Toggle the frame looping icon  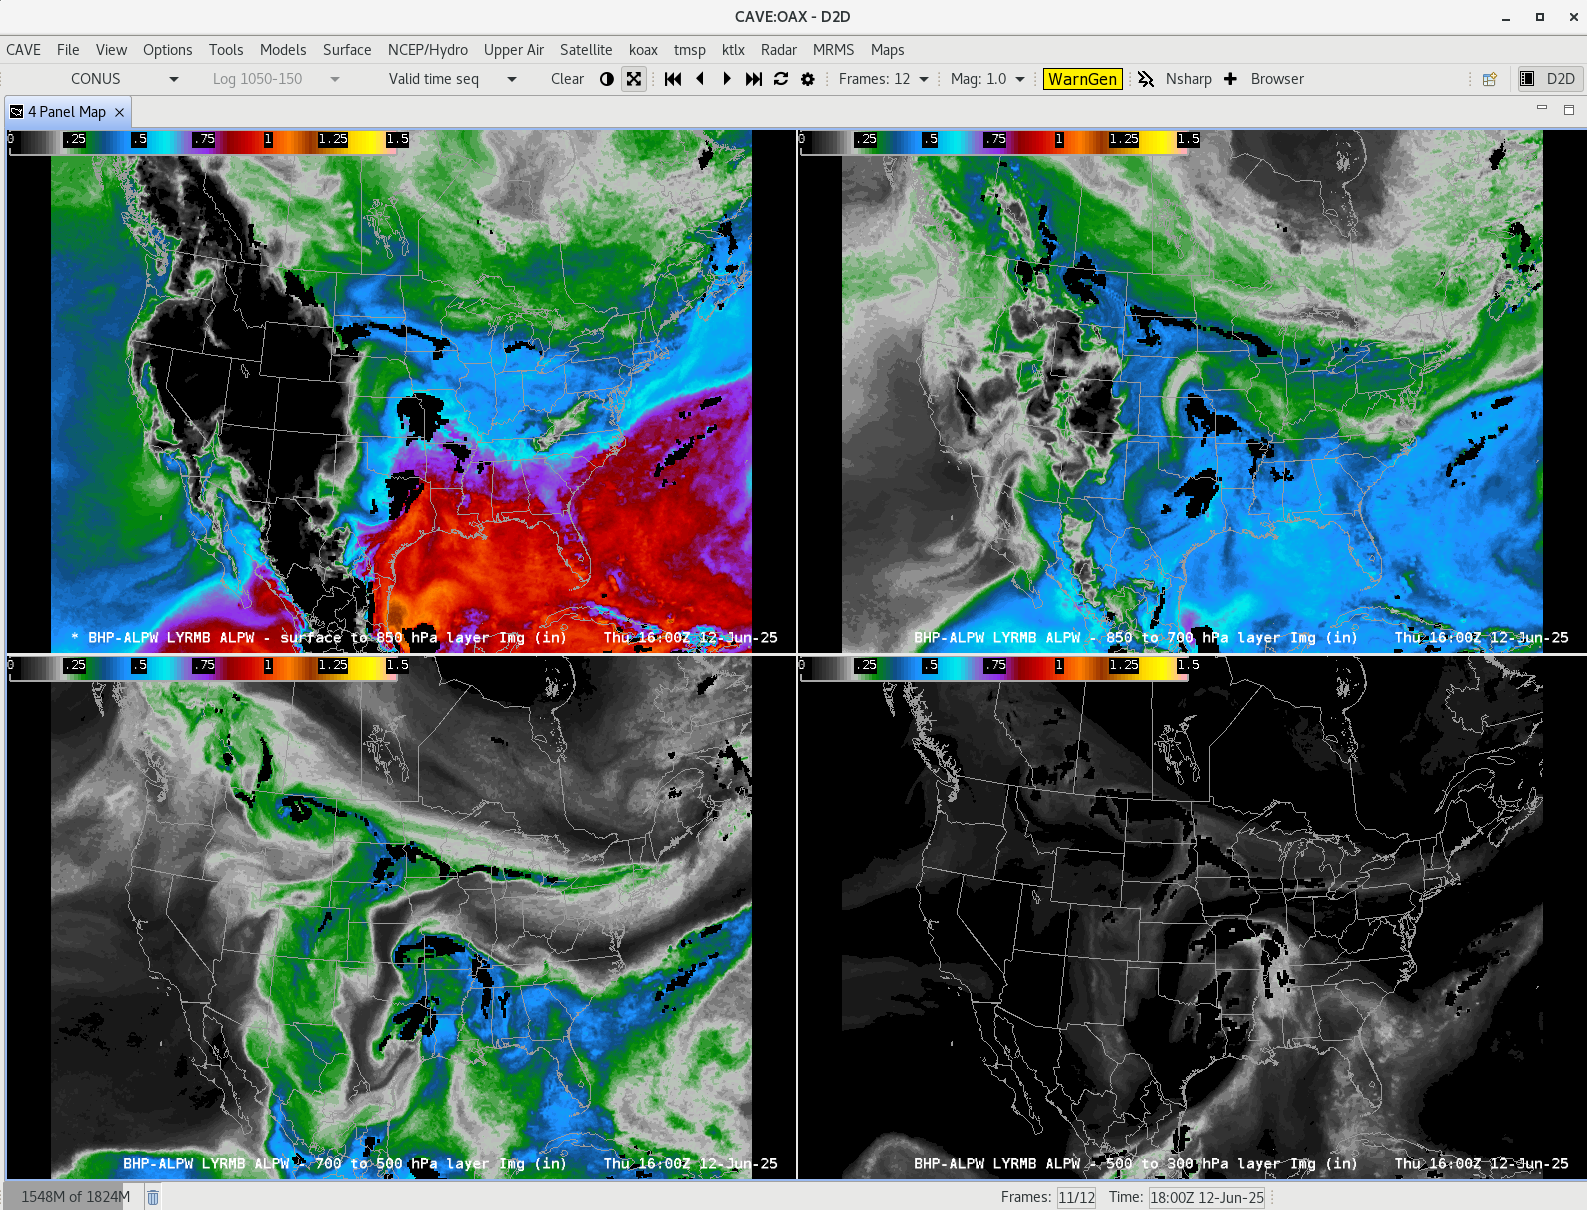click(781, 79)
